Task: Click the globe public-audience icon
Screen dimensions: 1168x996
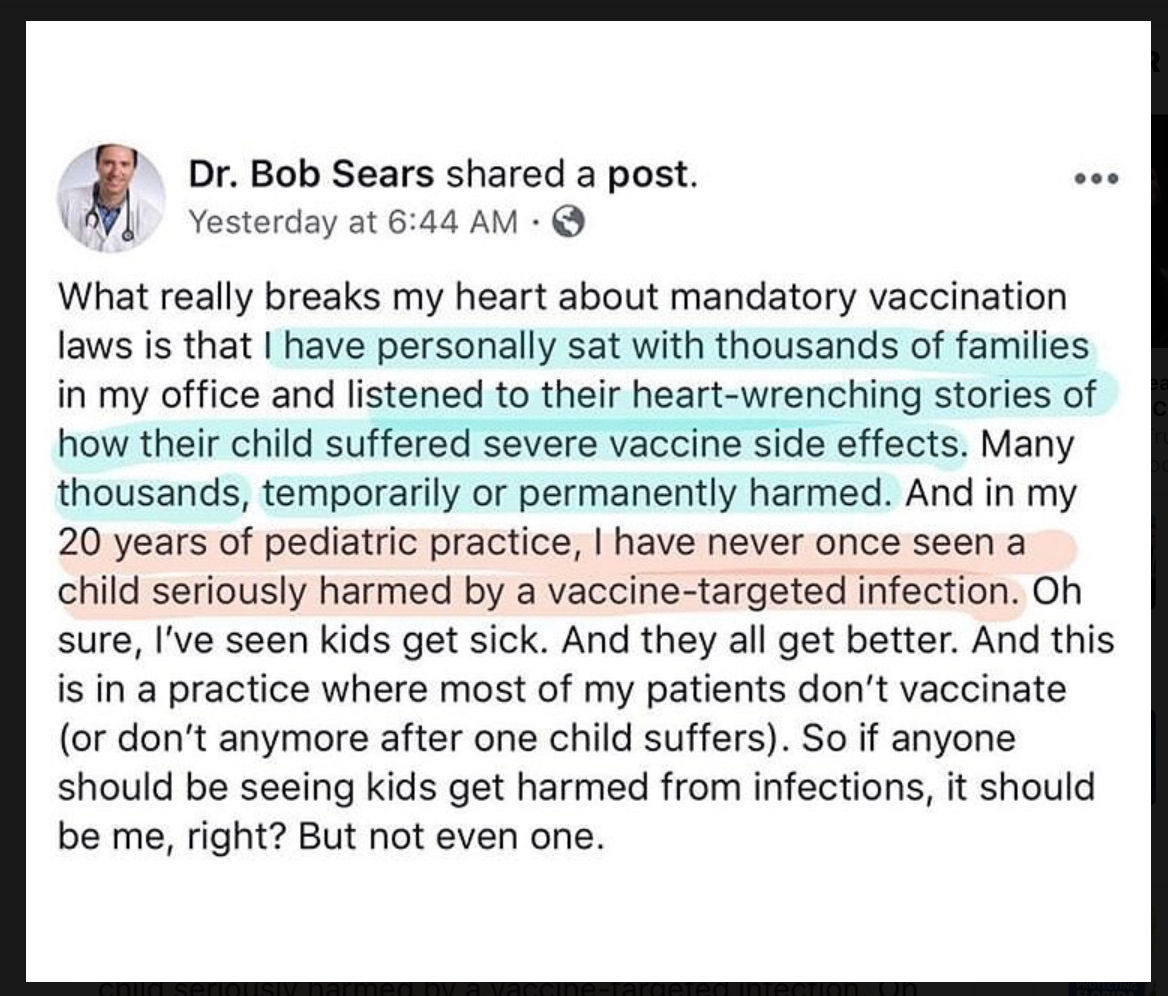Action: tap(569, 222)
